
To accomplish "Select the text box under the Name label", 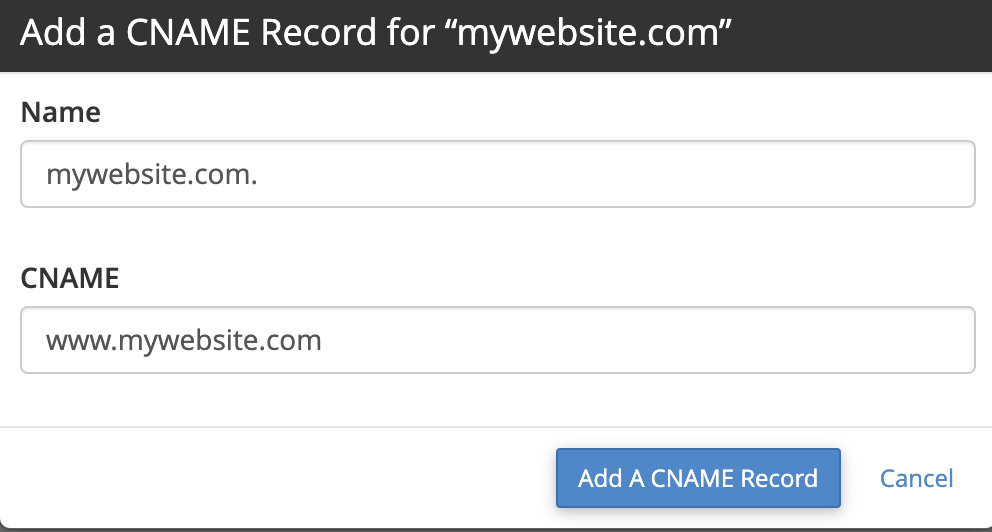I will pyautogui.click(x=497, y=174).
